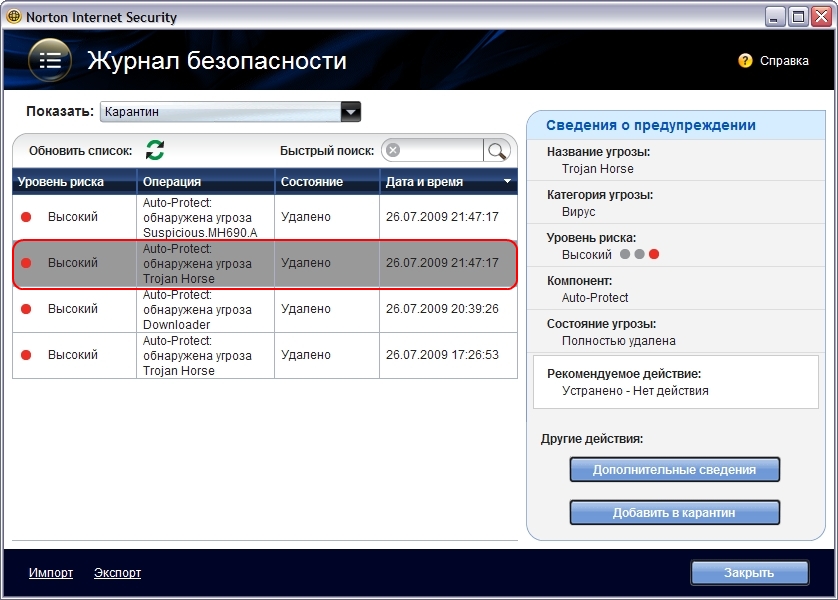Select the Trojan Horse entry at 21:47:17
838x600 pixels.
tap(265, 264)
